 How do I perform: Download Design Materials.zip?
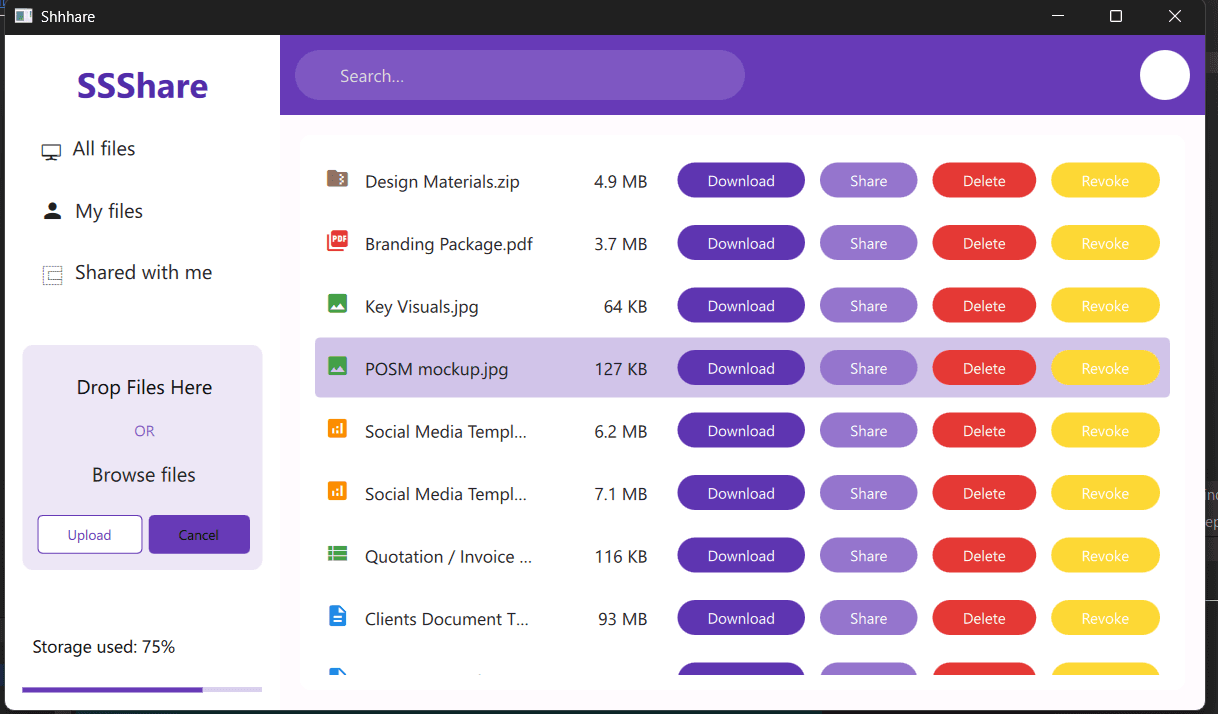[741, 181]
